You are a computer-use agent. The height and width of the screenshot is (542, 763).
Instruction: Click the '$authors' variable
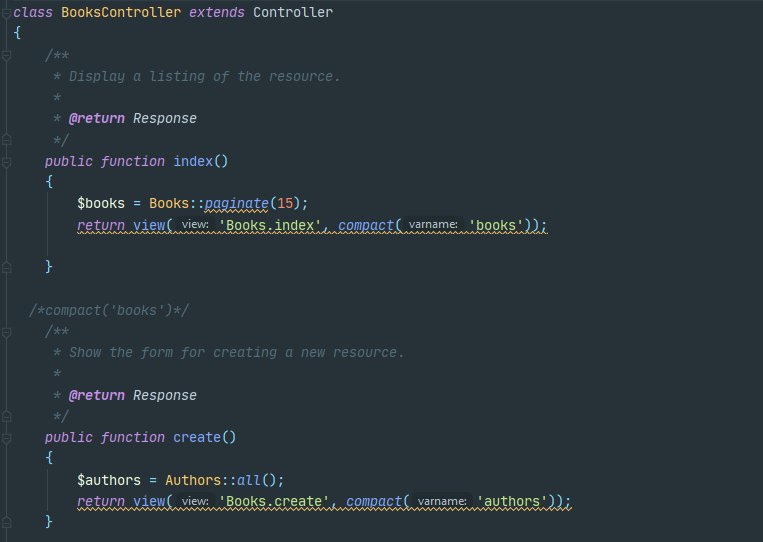[109, 480]
